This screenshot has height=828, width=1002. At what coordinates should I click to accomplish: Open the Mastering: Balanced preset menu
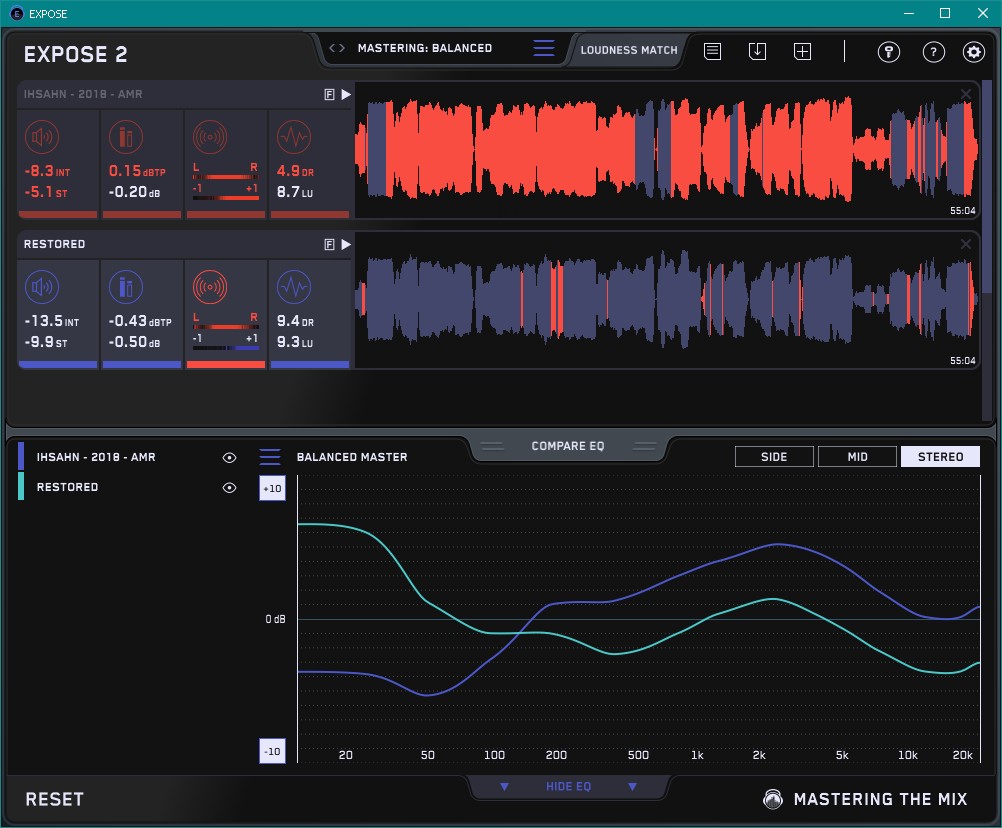pyautogui.click(x=543, y=48)
